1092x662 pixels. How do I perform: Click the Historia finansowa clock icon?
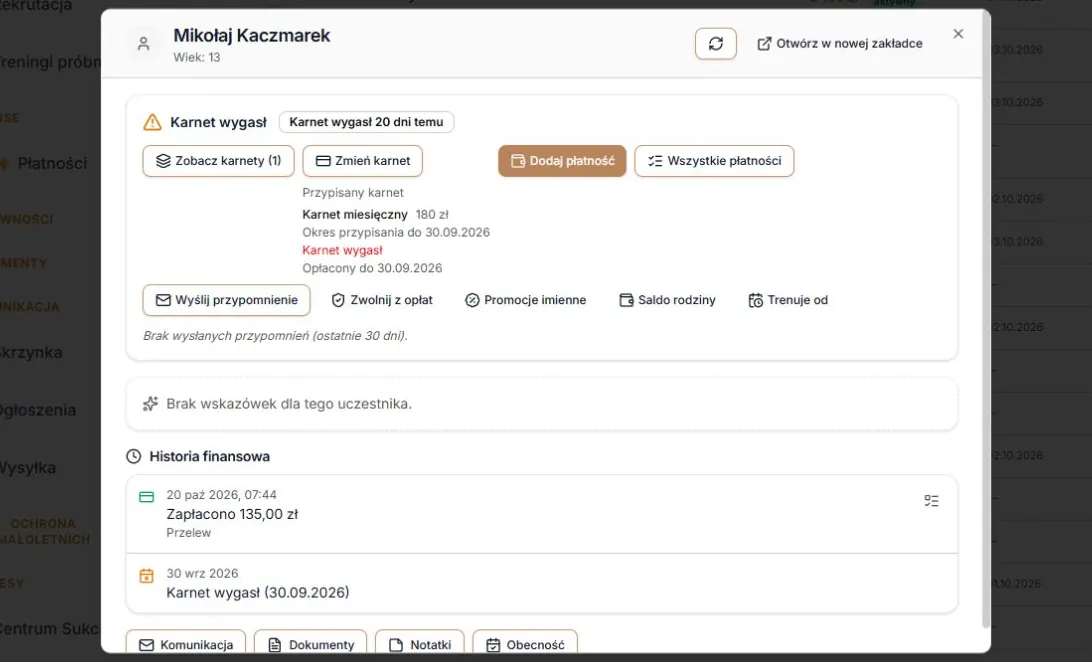(x=134, y=457)
